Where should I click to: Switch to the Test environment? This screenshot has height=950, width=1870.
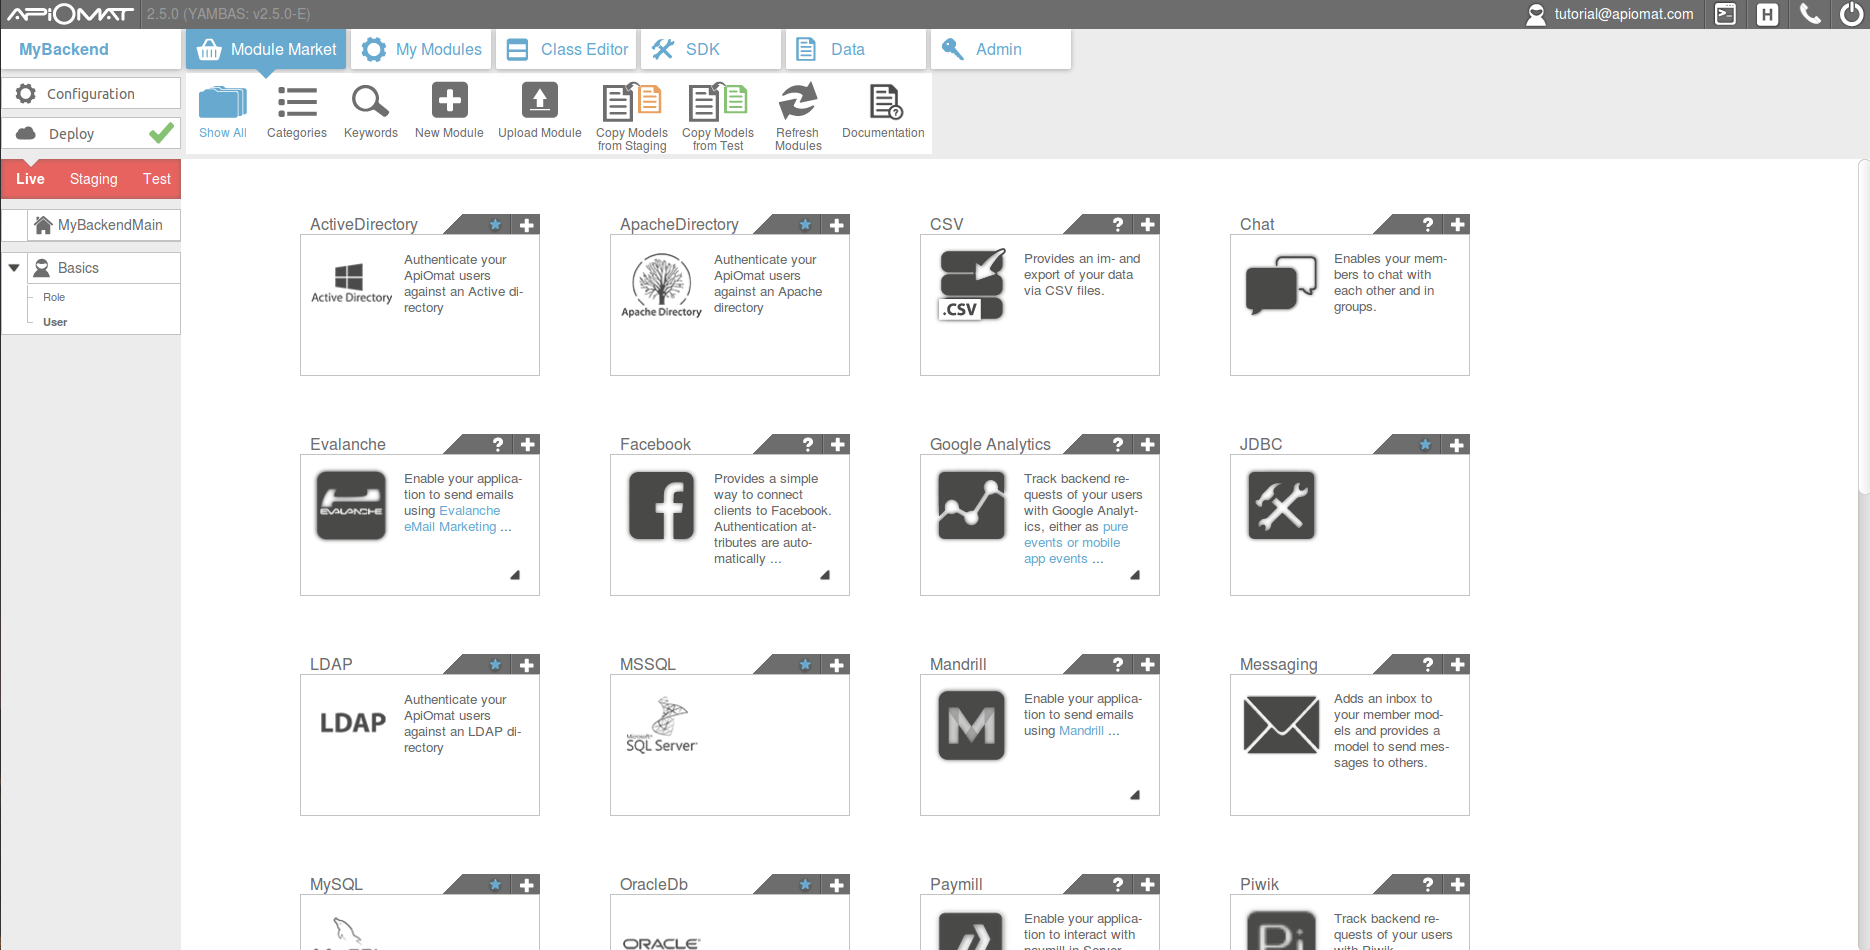pyautogui.click(x=157, y=179)
